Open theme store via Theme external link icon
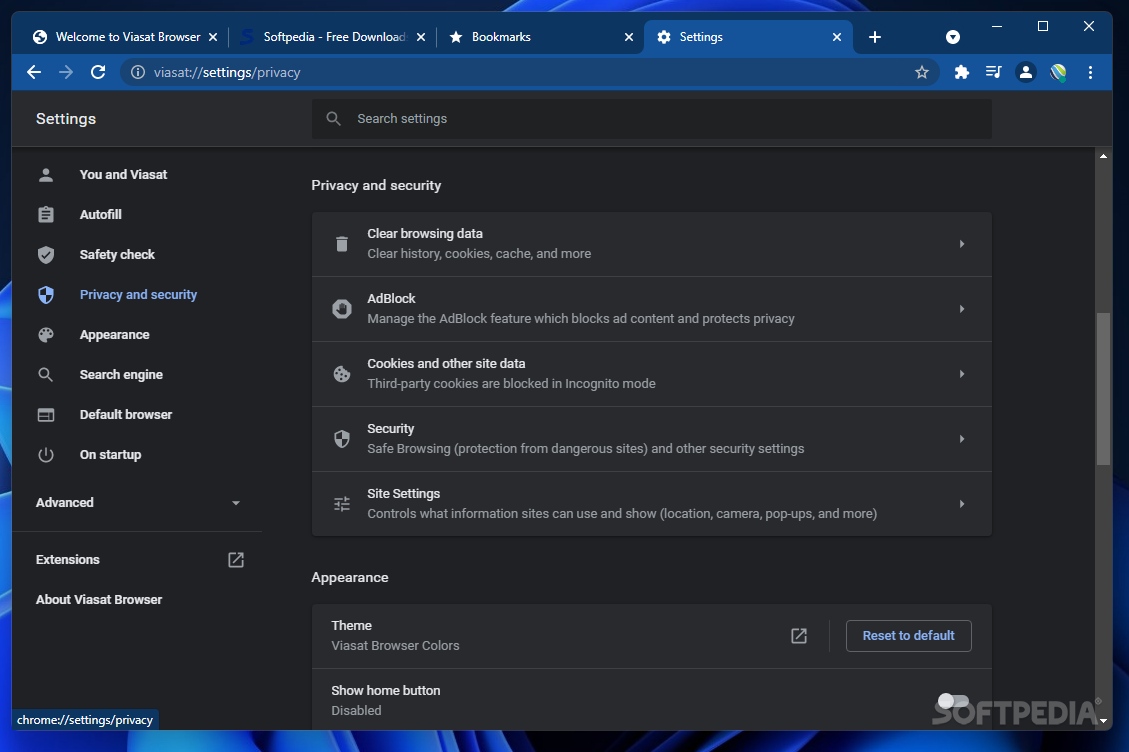This screenshot has height=752, width=1129. pos(799,636)
